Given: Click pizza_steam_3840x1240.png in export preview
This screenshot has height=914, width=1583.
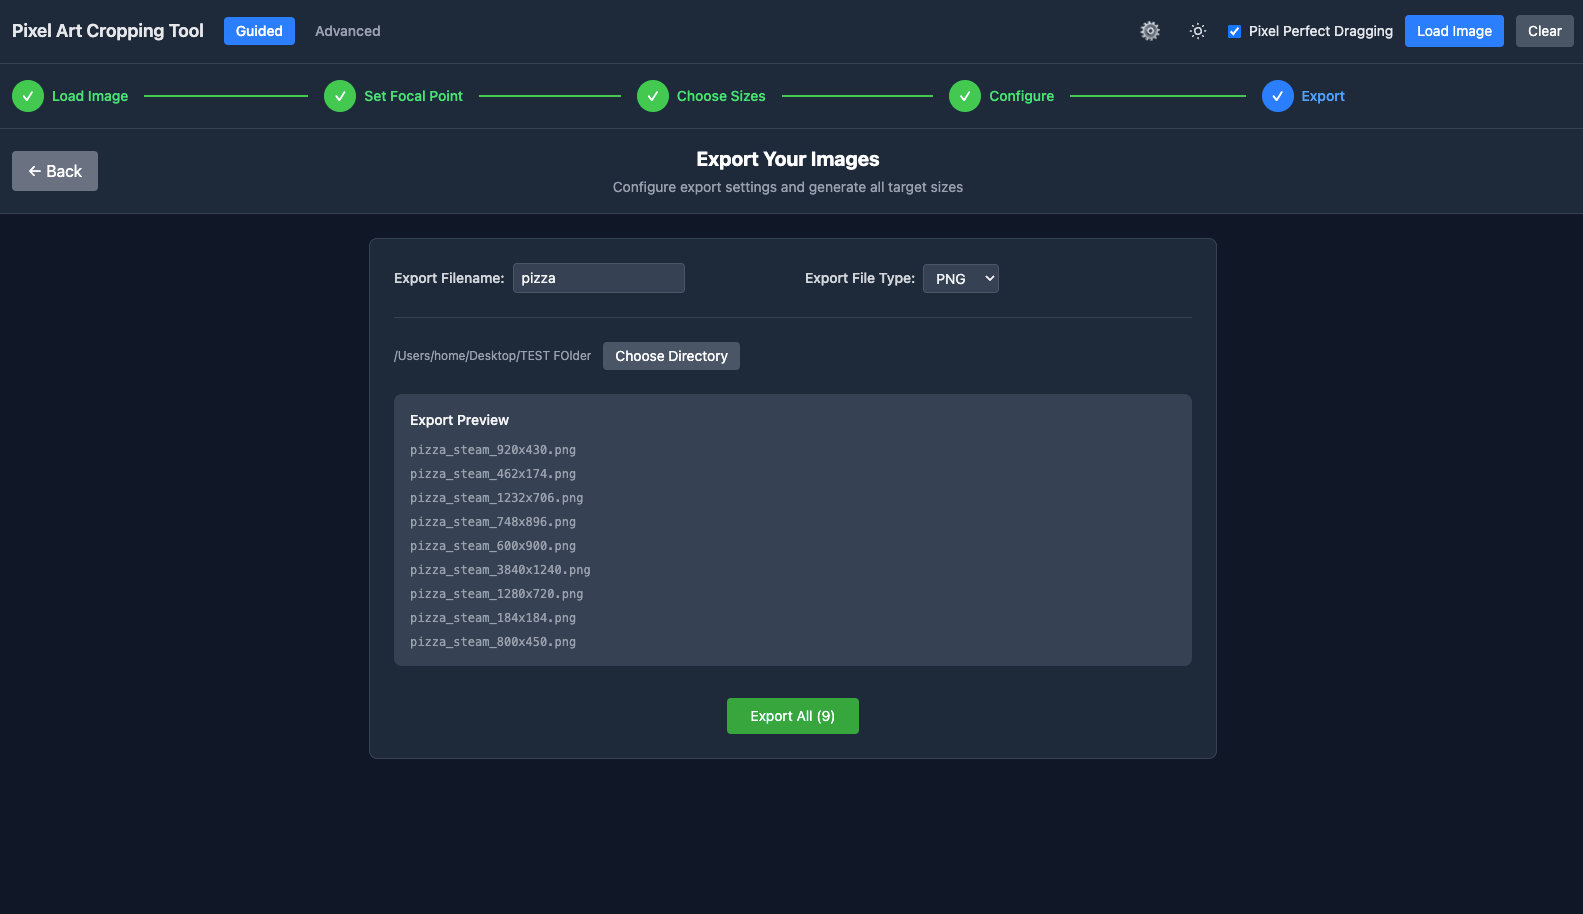Looking at the screenshot, I should [500, 570].
